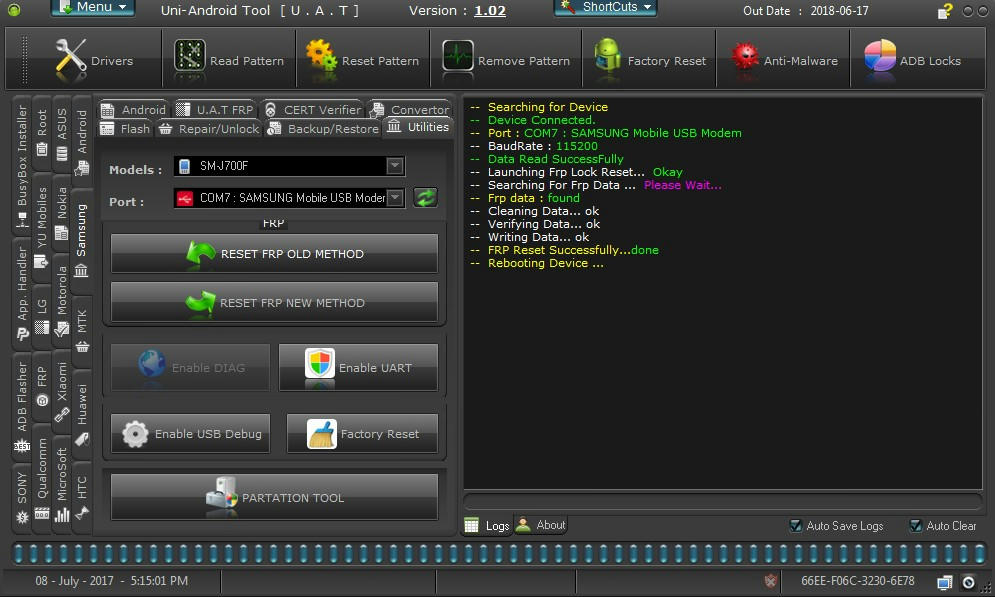Select the Android vertical side tab
This screenshot has height=597, width=995.
tap(82, 141)
